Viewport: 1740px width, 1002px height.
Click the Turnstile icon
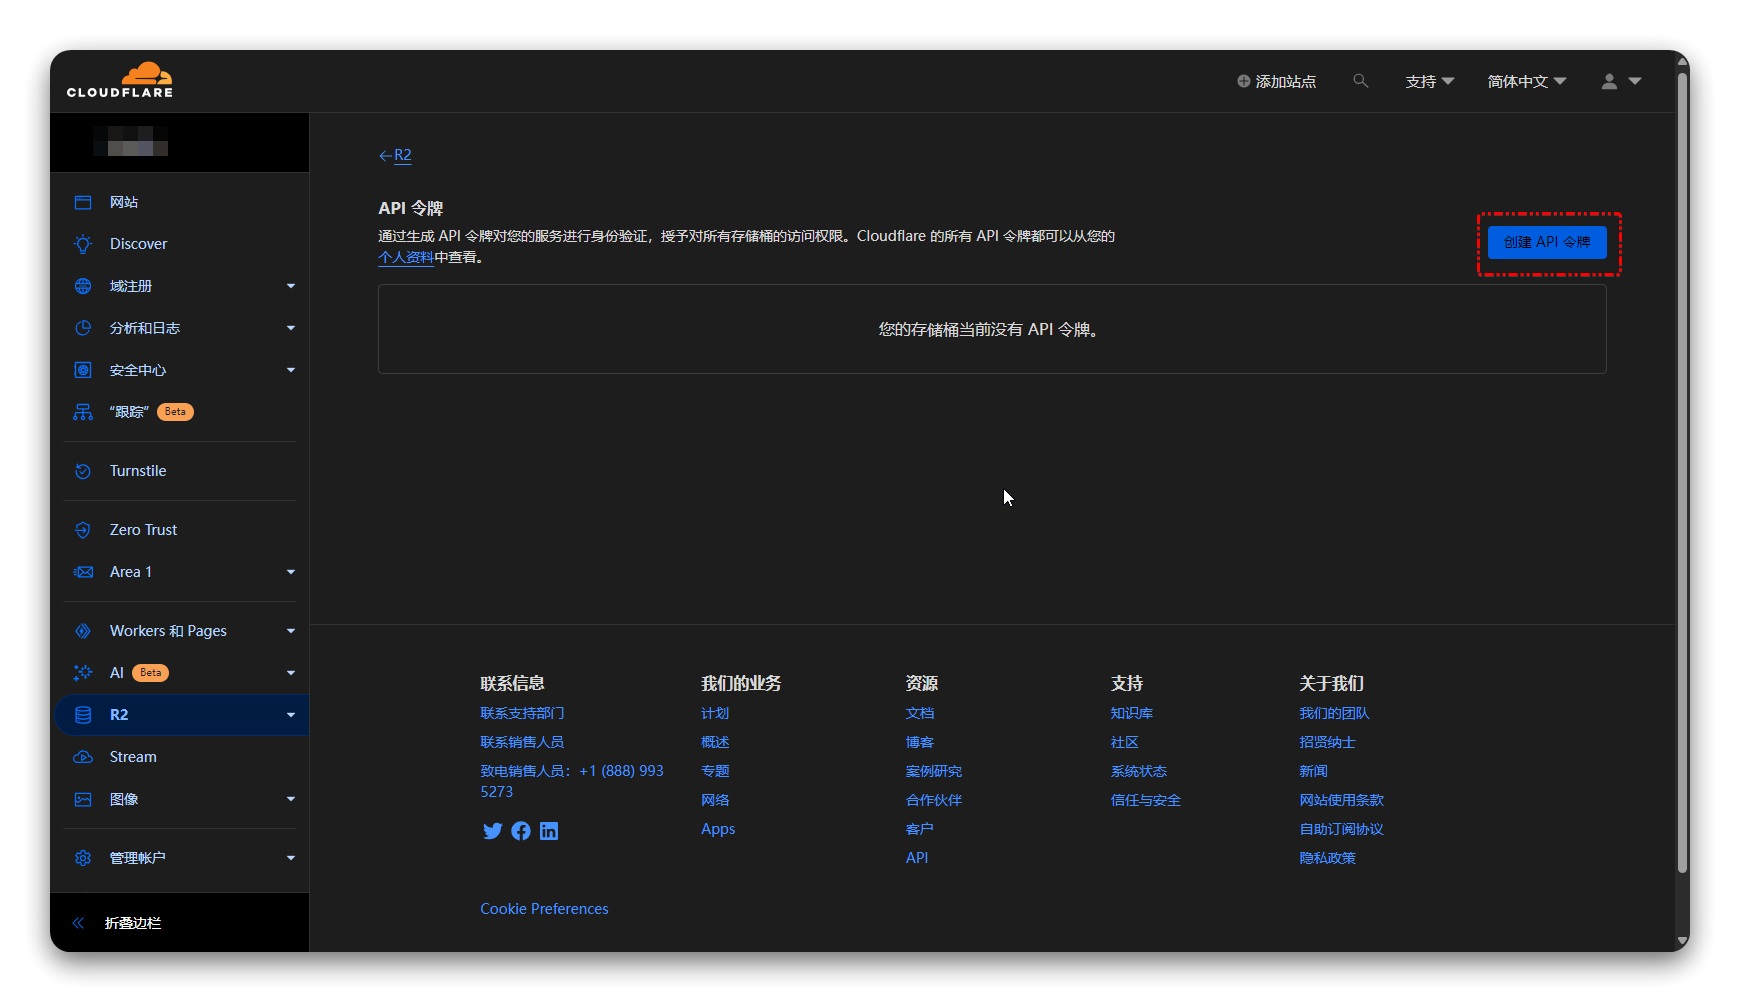83,471
